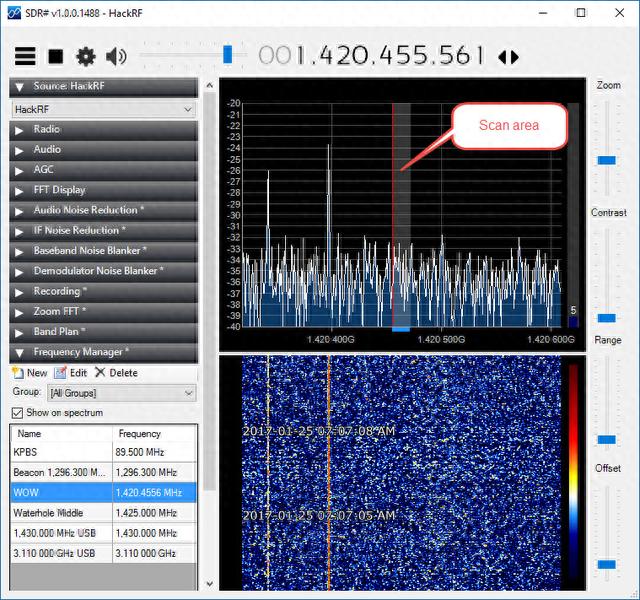This screenshot has width=640, height=600.
Task: Open the gear configuration settings
Action: pos(86,57)
